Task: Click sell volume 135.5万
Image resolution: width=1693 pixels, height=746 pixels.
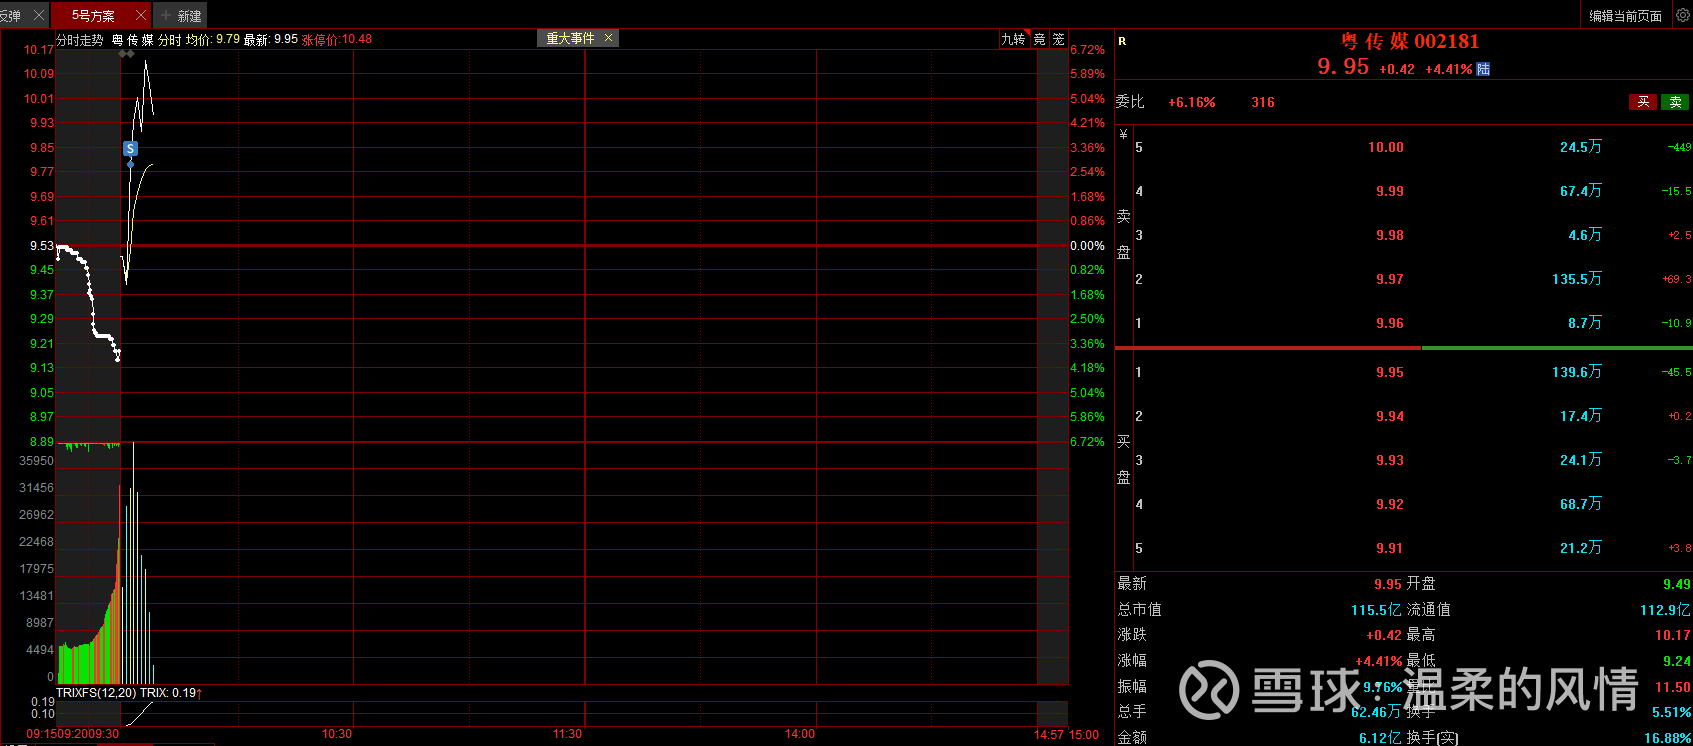Action: click(1577, 279)
